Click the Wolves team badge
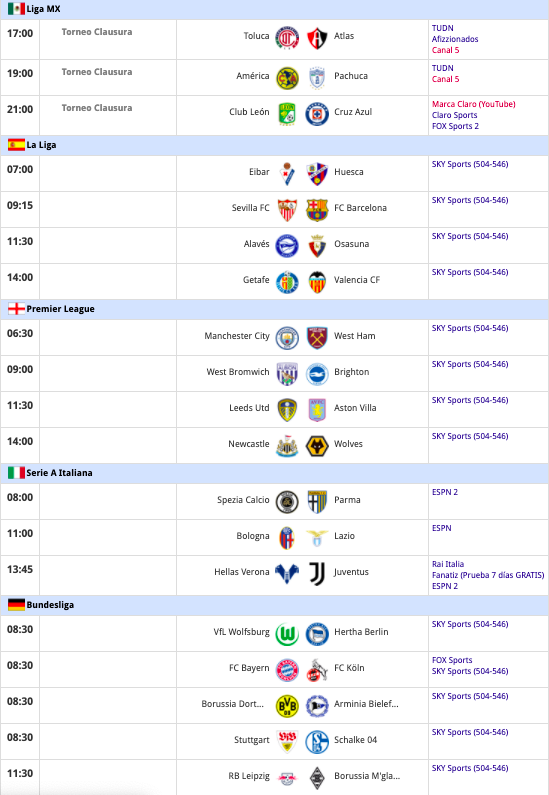This screenshot has height=795, width=549. click(317, 446)
